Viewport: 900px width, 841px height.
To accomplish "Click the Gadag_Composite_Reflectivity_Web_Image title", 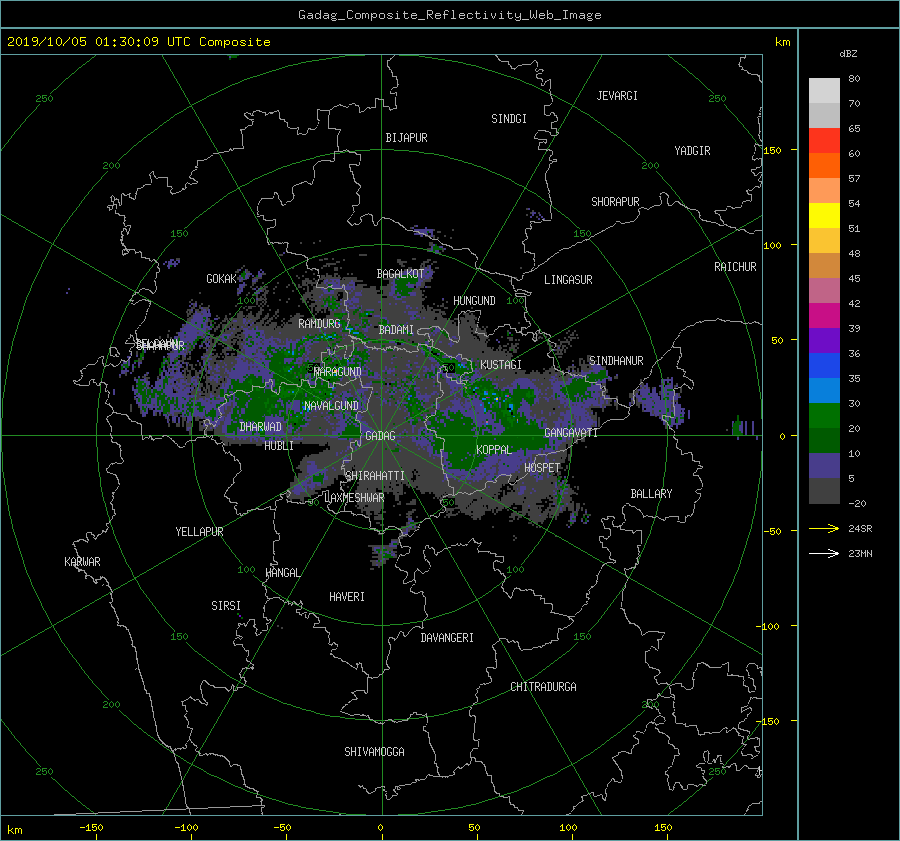I will point(449,15).
